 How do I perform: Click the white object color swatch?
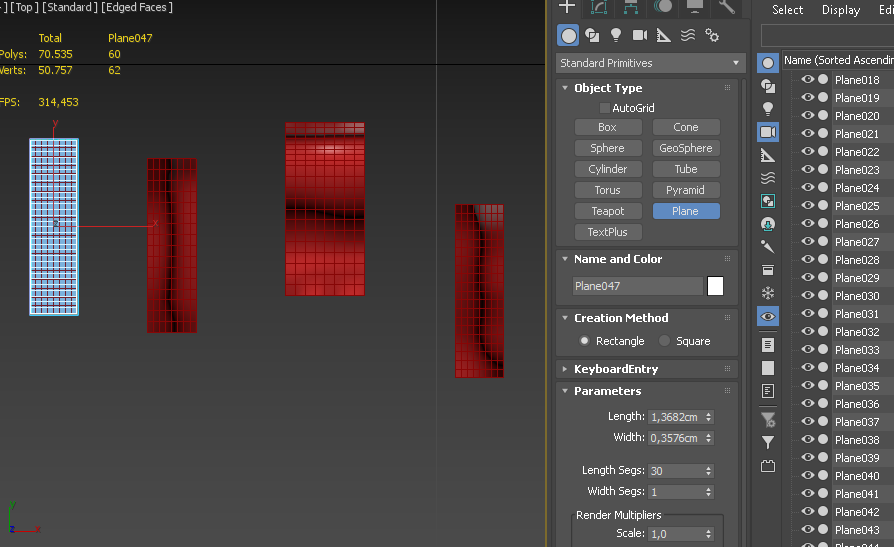[715, 286]
